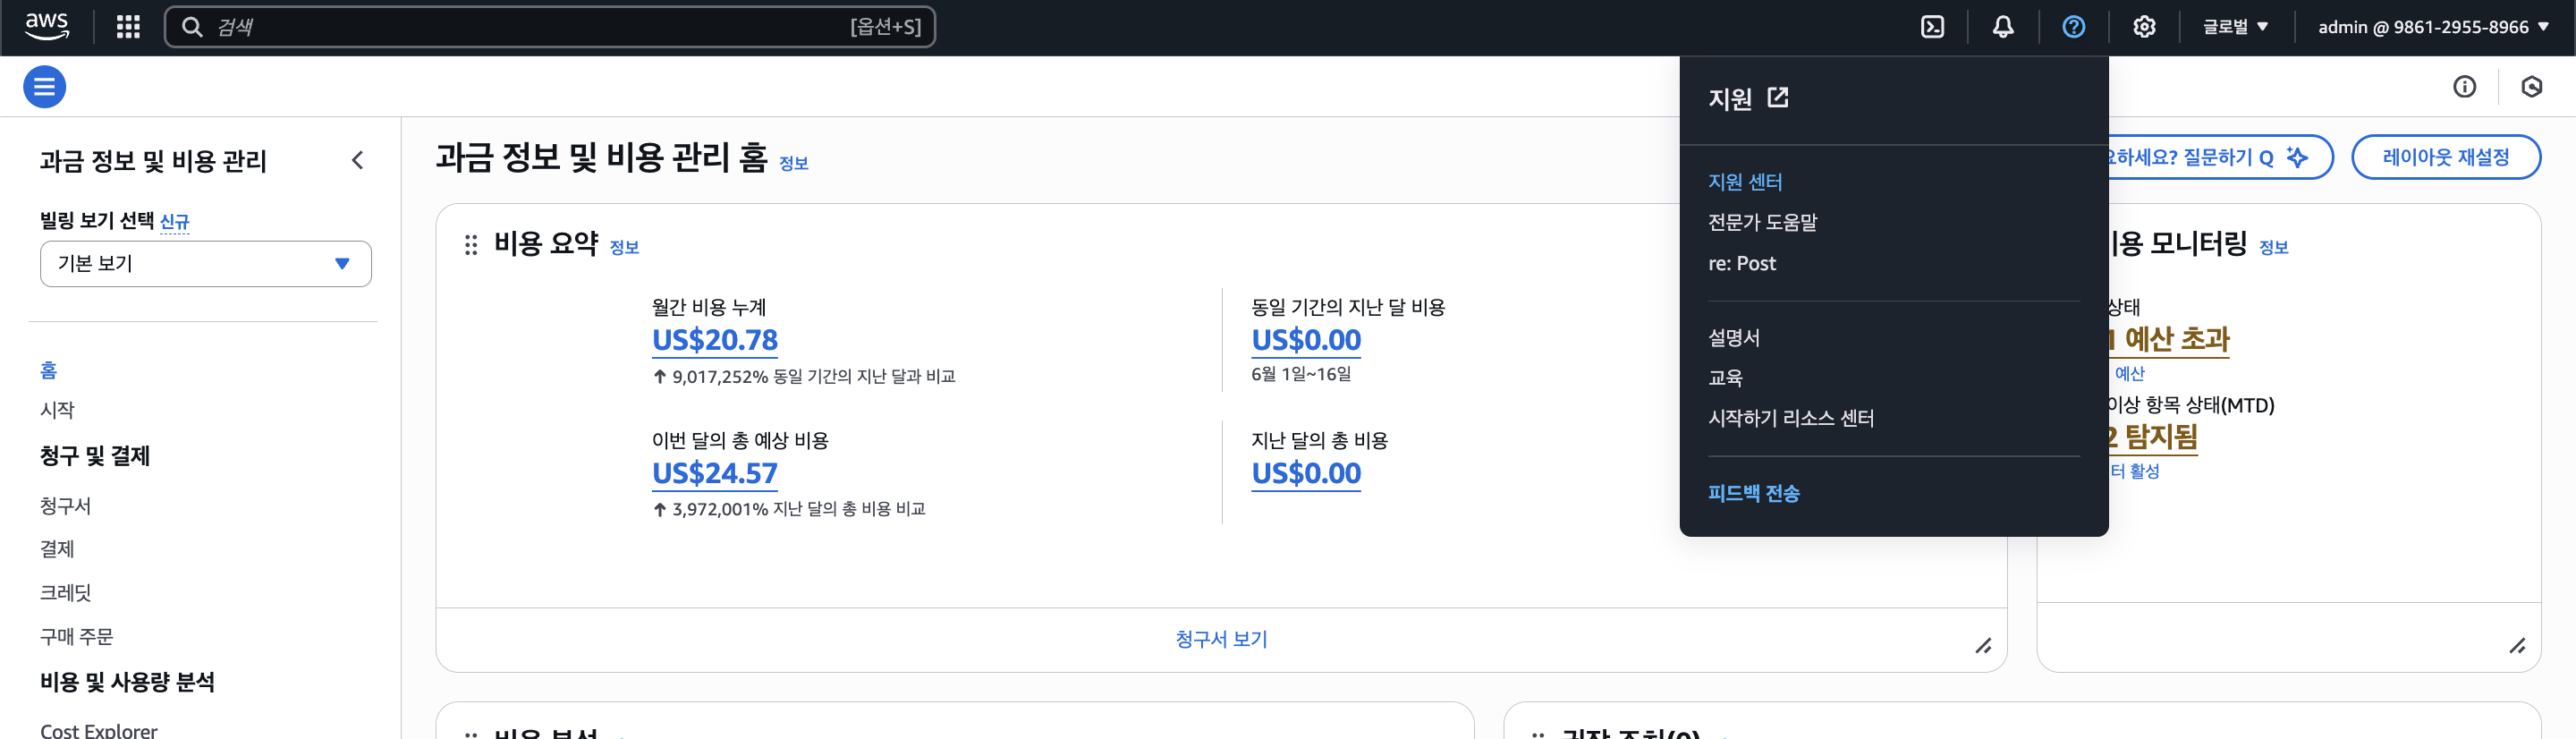The image size is (2576, 739).
Task: Expand the 글로벌 region selector
Action: 2235,27
